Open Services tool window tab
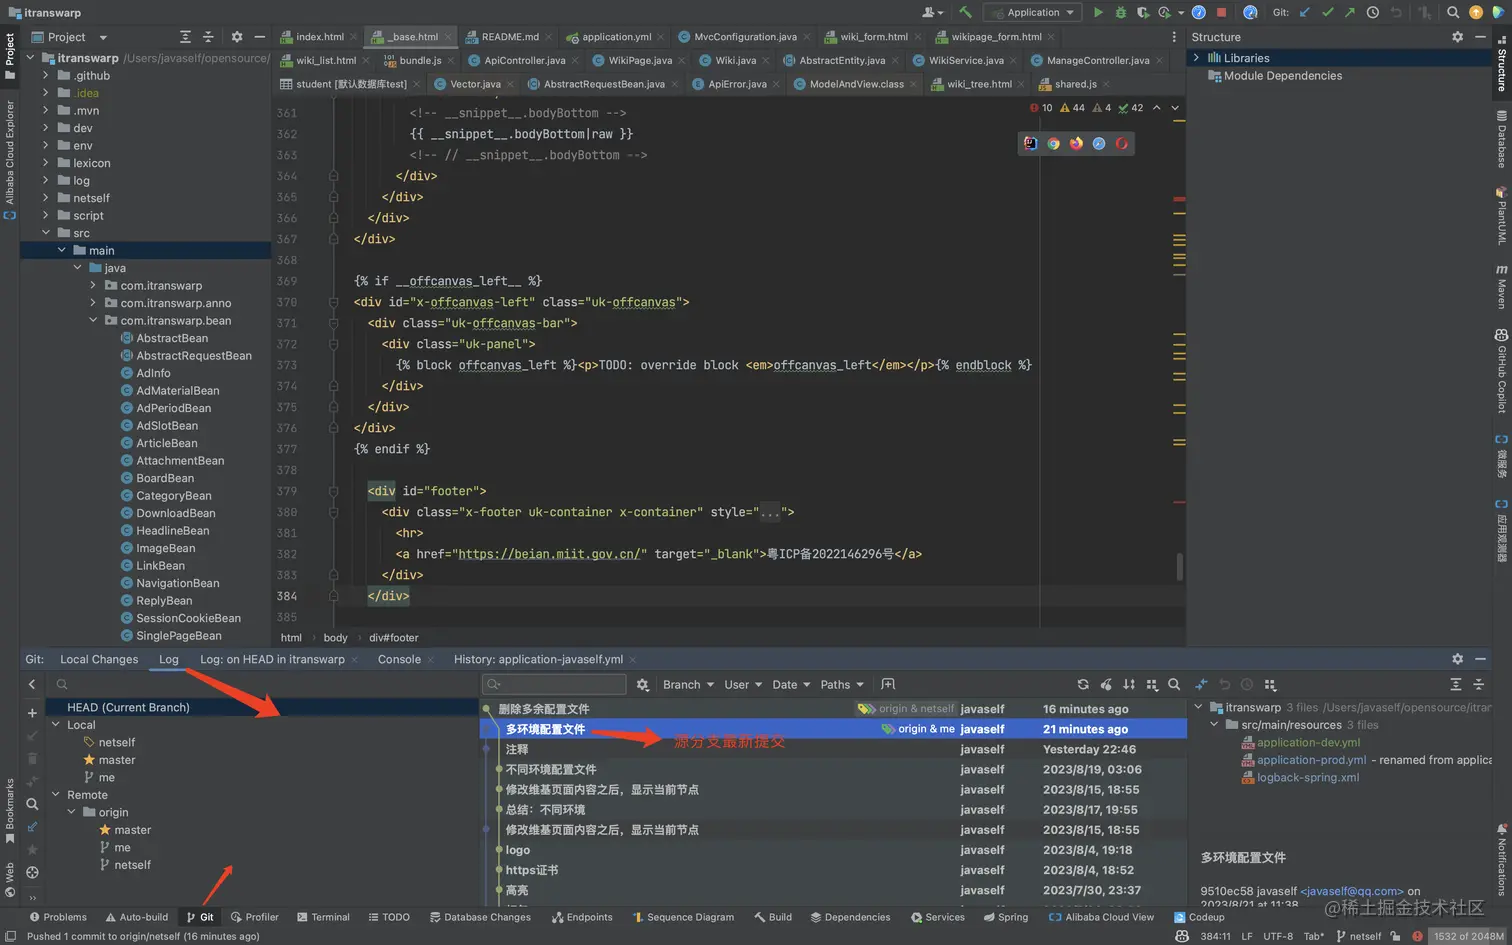This screenshot has width=1512, height=945. [x=937, y=917]
